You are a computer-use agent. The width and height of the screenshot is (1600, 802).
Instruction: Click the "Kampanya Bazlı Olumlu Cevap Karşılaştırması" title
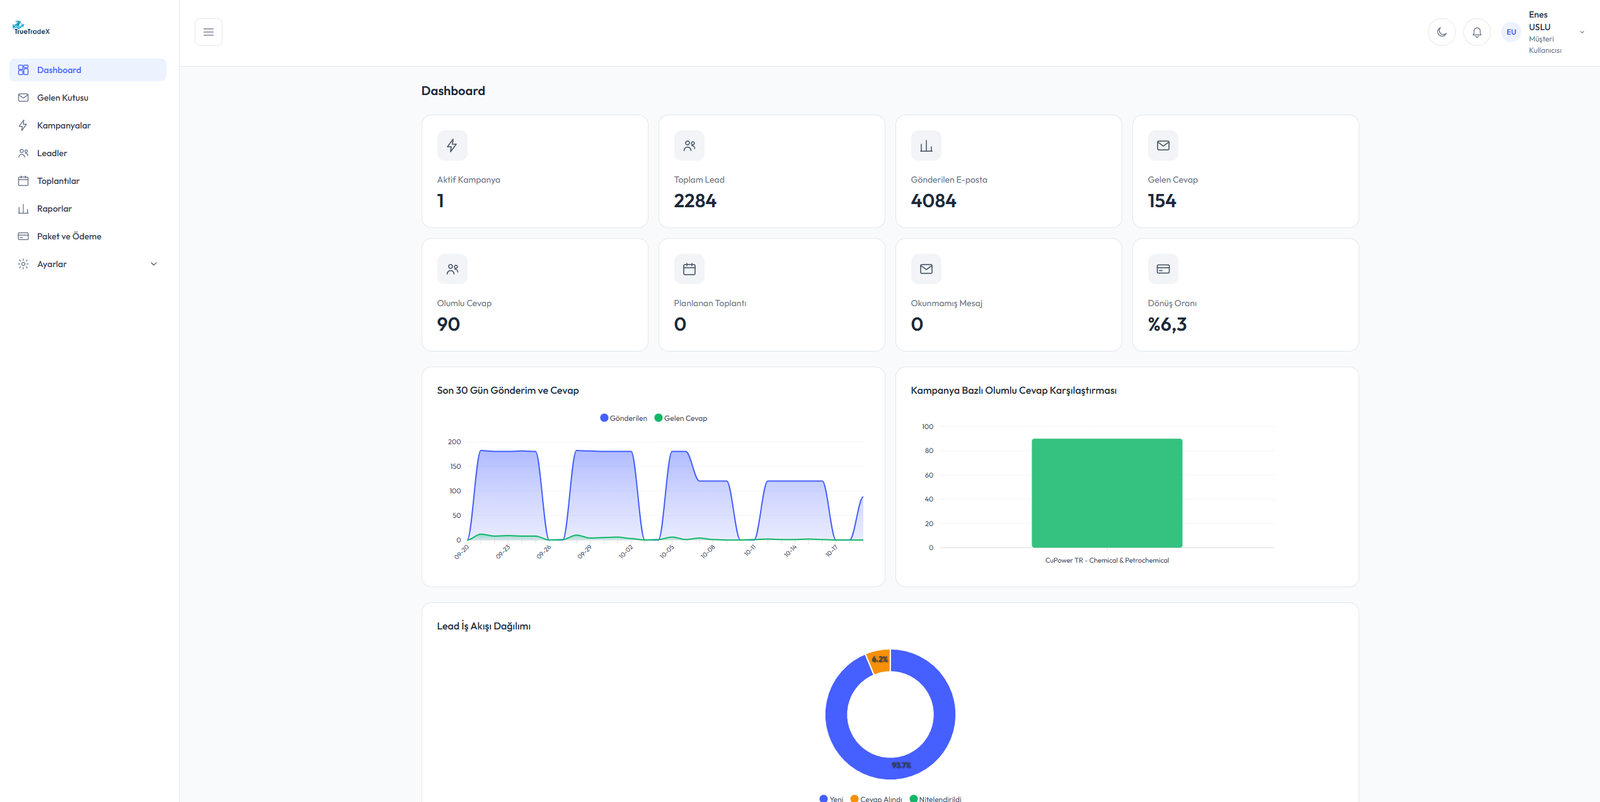pos(1013,391)
